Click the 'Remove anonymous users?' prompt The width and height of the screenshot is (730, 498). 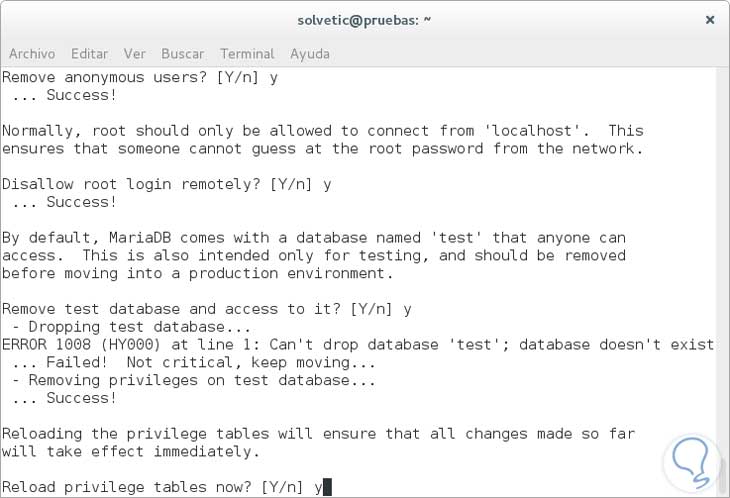point(140,77)
